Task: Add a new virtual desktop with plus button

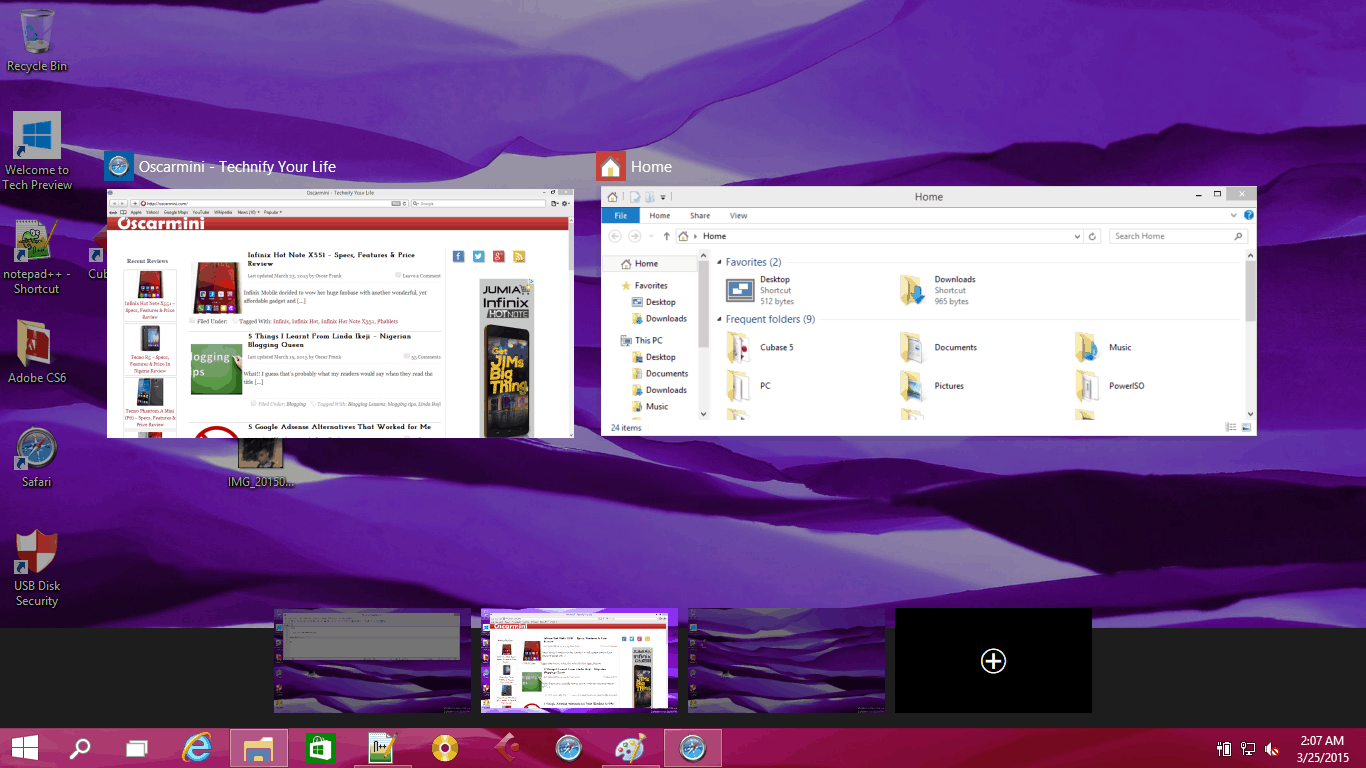Action: click(993, 660)
